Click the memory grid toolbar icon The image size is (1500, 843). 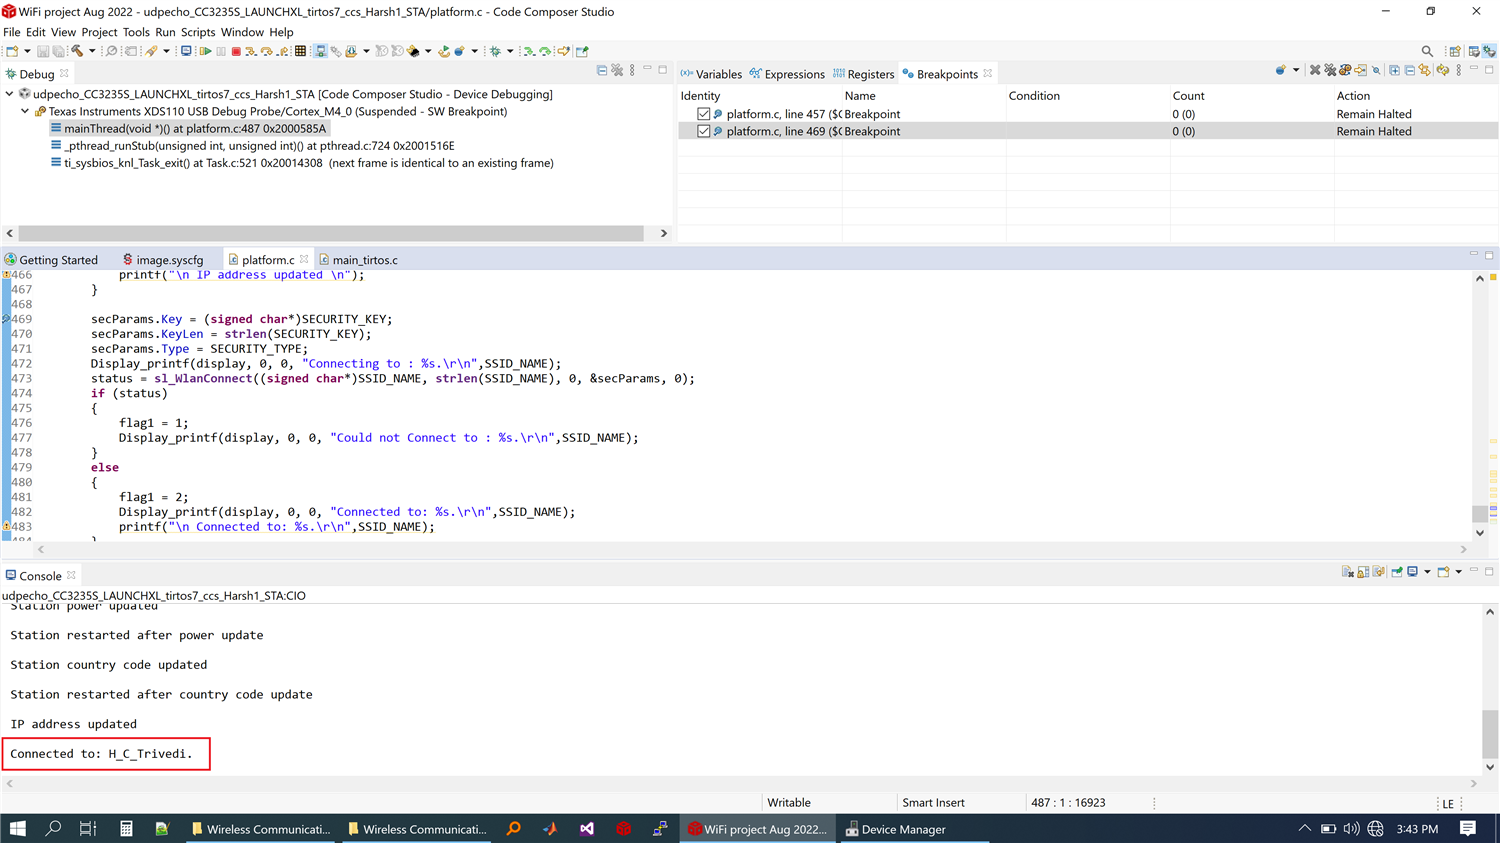300,51
